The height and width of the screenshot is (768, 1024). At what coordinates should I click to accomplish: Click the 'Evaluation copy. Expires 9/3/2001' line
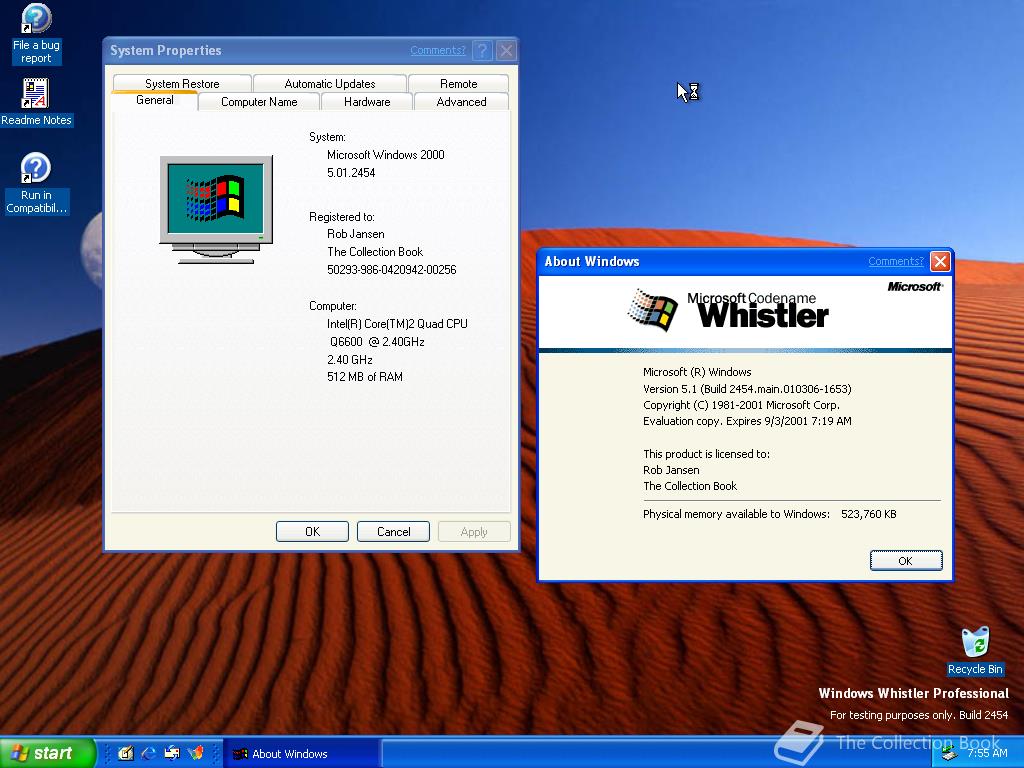point(747,421)
